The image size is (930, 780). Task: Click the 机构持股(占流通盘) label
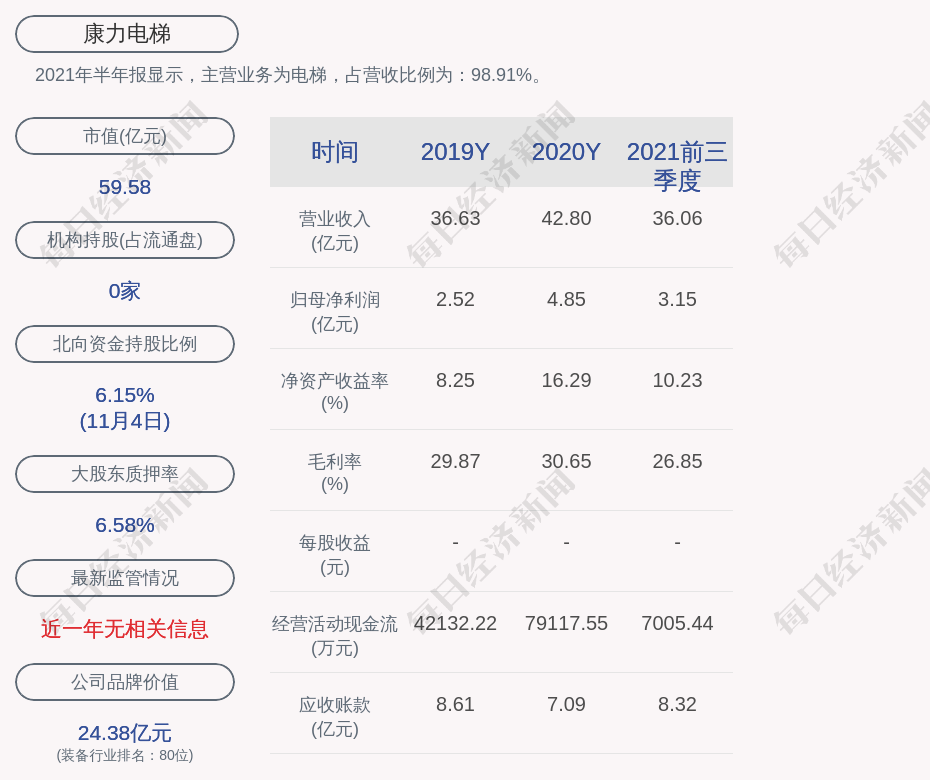[x=125, y=240]
